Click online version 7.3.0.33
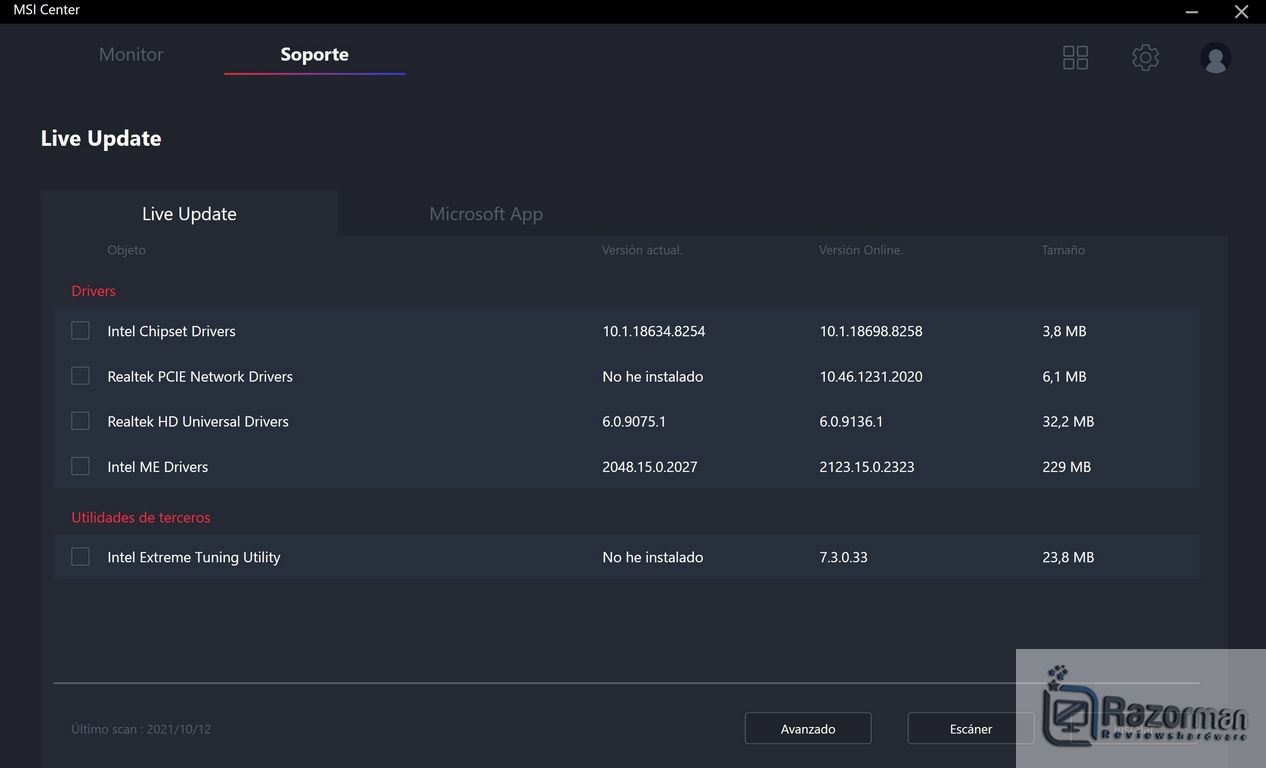Screen dimensions: 1266x768 (x=843, y=558)
